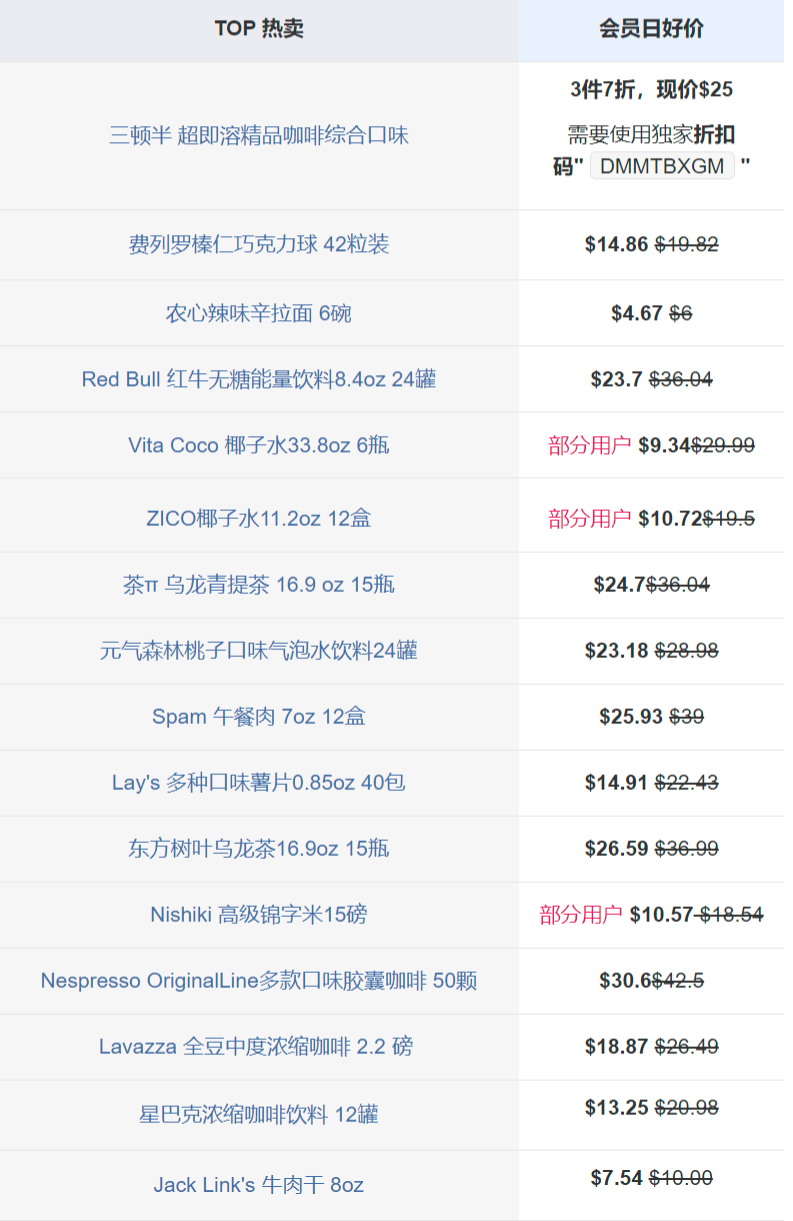Open the 三顿半 超即溶精品咖啡 product link
Screen dimensions: 793x1221
[258, 135]
